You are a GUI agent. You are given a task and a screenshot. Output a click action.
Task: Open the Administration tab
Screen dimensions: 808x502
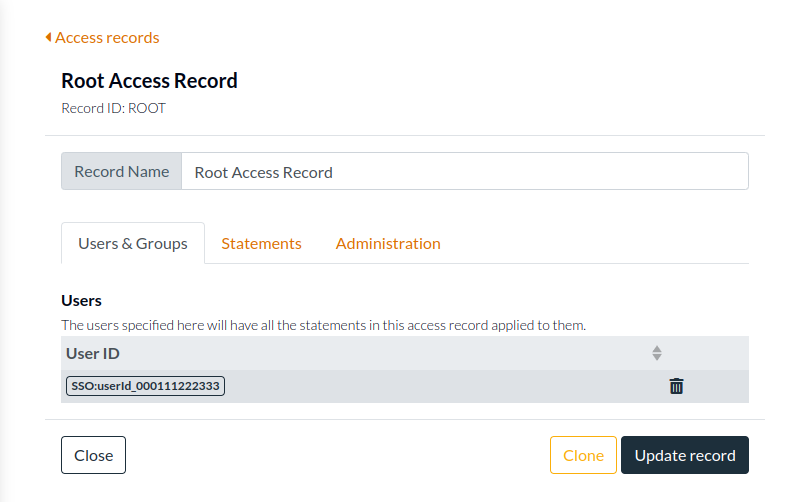[388, 243]
